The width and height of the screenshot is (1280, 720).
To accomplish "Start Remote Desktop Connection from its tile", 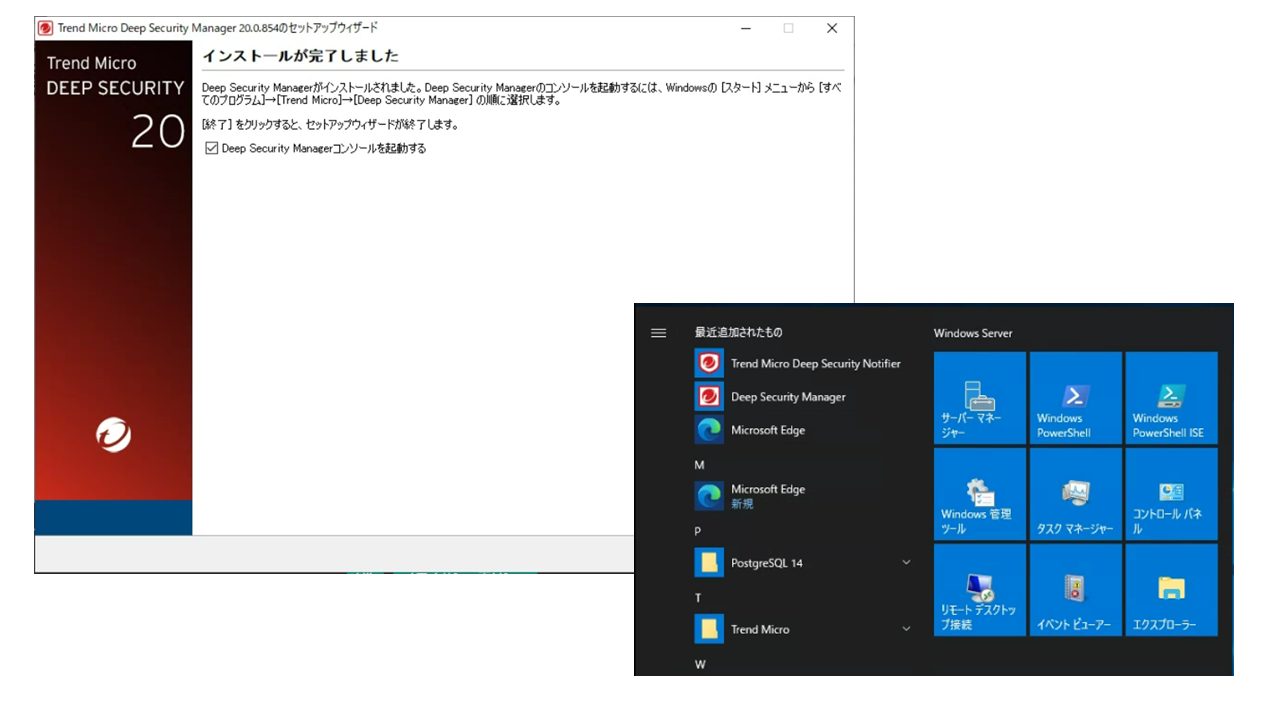I will click(979, 589).
